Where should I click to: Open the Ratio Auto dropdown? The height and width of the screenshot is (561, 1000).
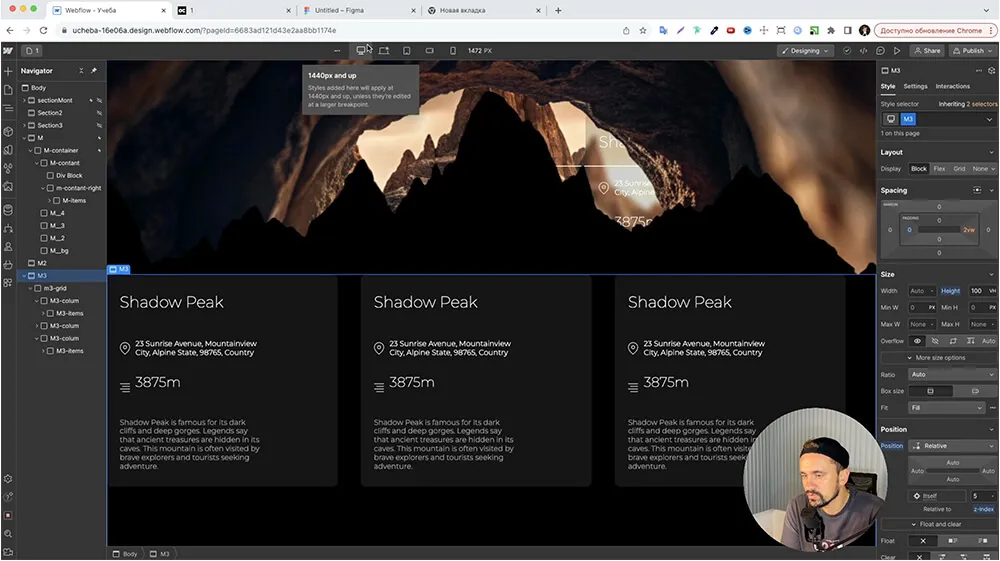pyautogui.click(x=952, y=374)
